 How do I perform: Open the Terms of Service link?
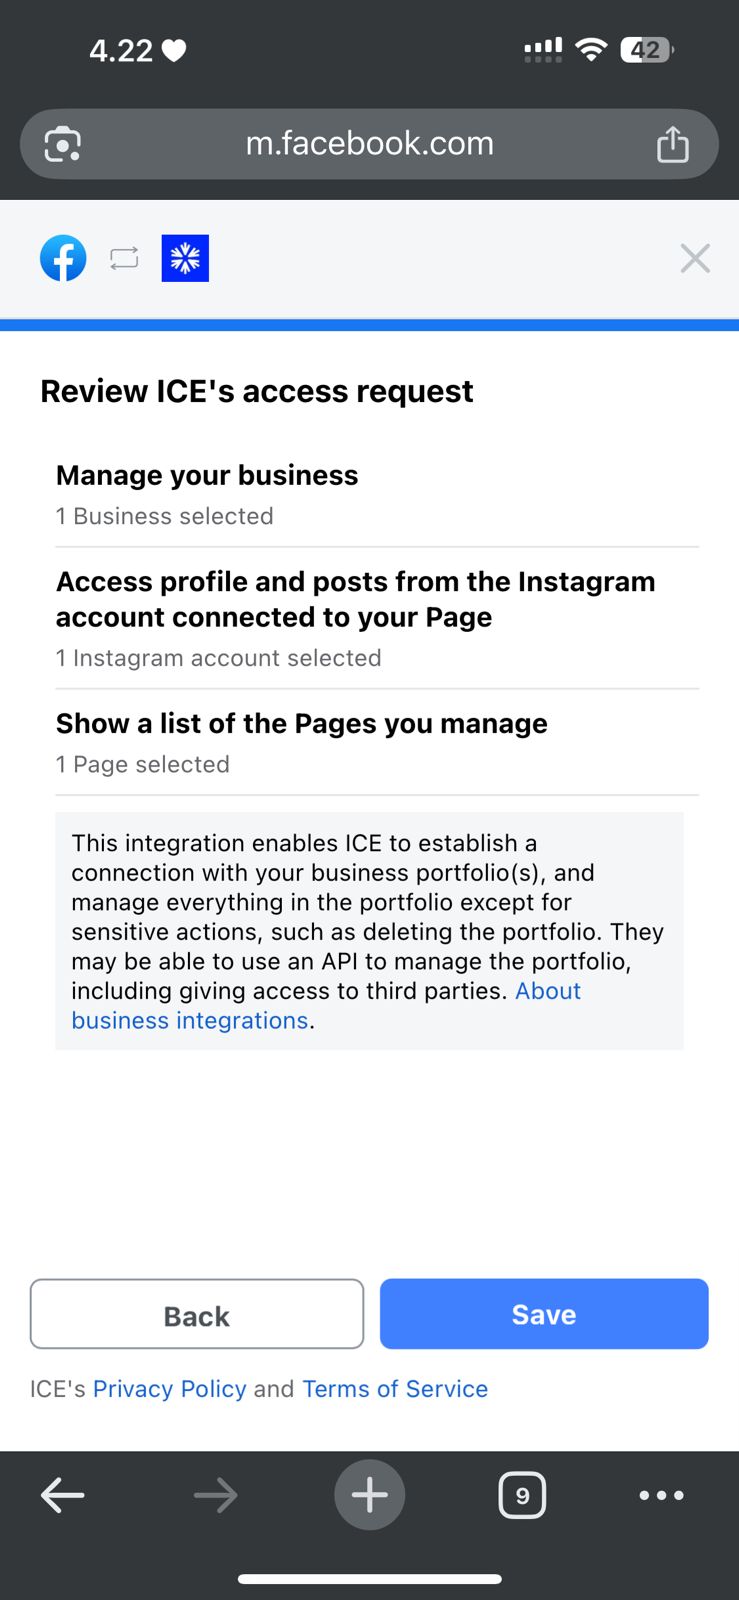point(395,1389)
